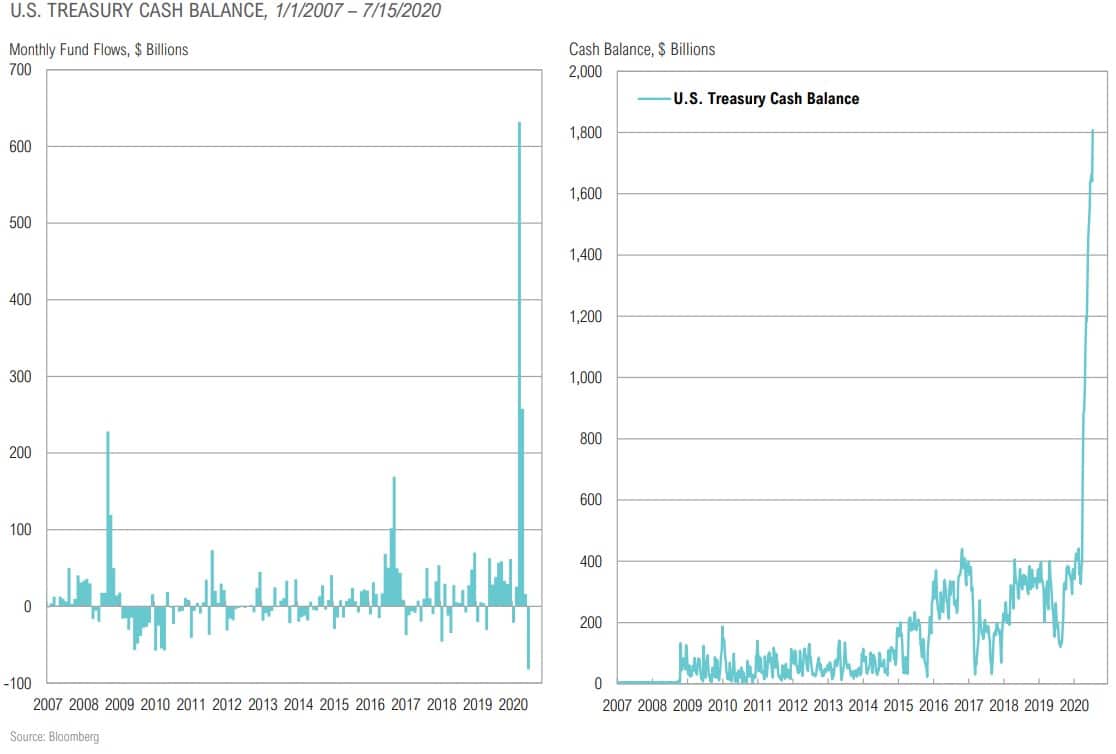Click the tallest 2020 bar in Monthly Fund Flows
This screenshot has width=1116, height=754.
point(520,364)
